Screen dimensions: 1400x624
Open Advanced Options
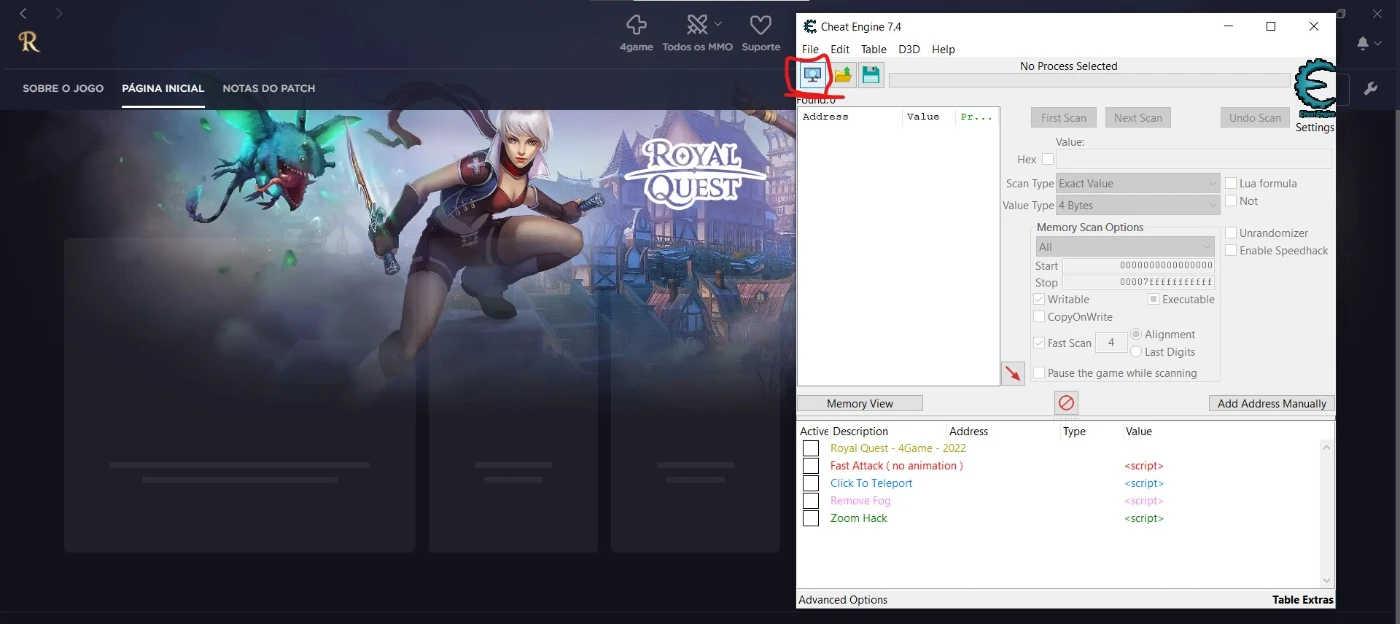843,600
